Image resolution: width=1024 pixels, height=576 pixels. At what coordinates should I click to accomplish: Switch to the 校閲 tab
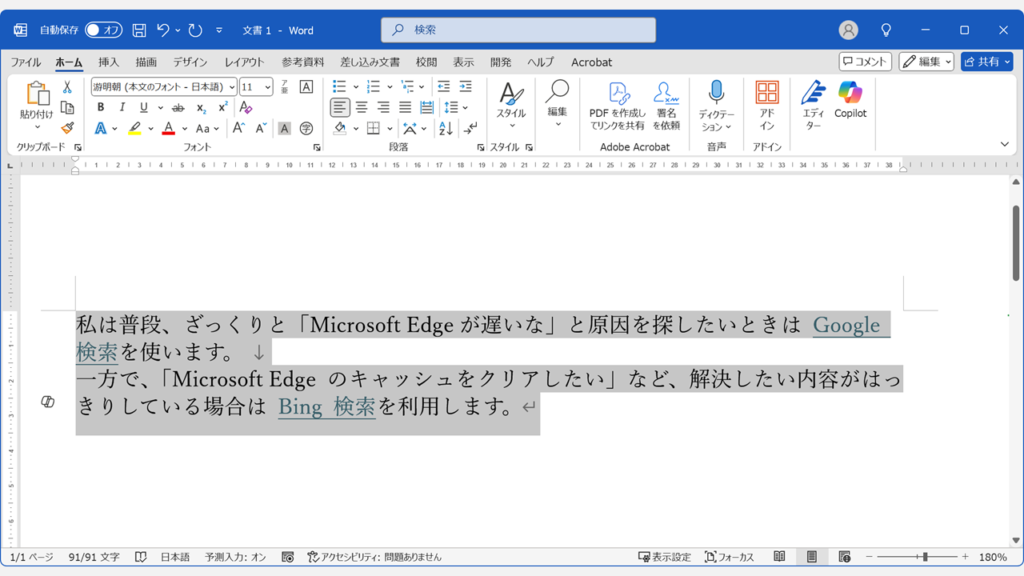click(x=426, y=62)
